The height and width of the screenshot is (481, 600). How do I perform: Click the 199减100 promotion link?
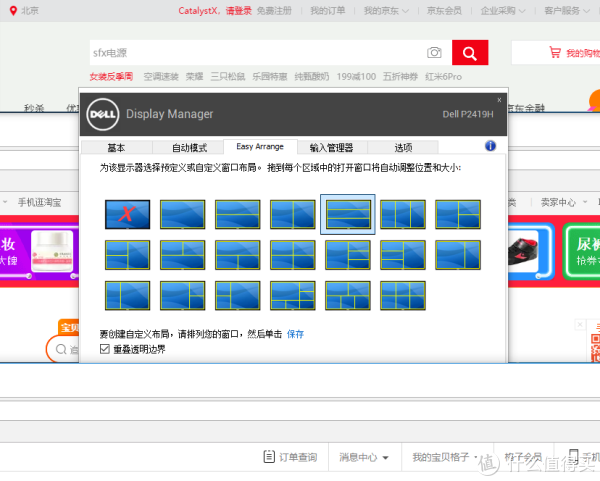[x=356, y=77]
